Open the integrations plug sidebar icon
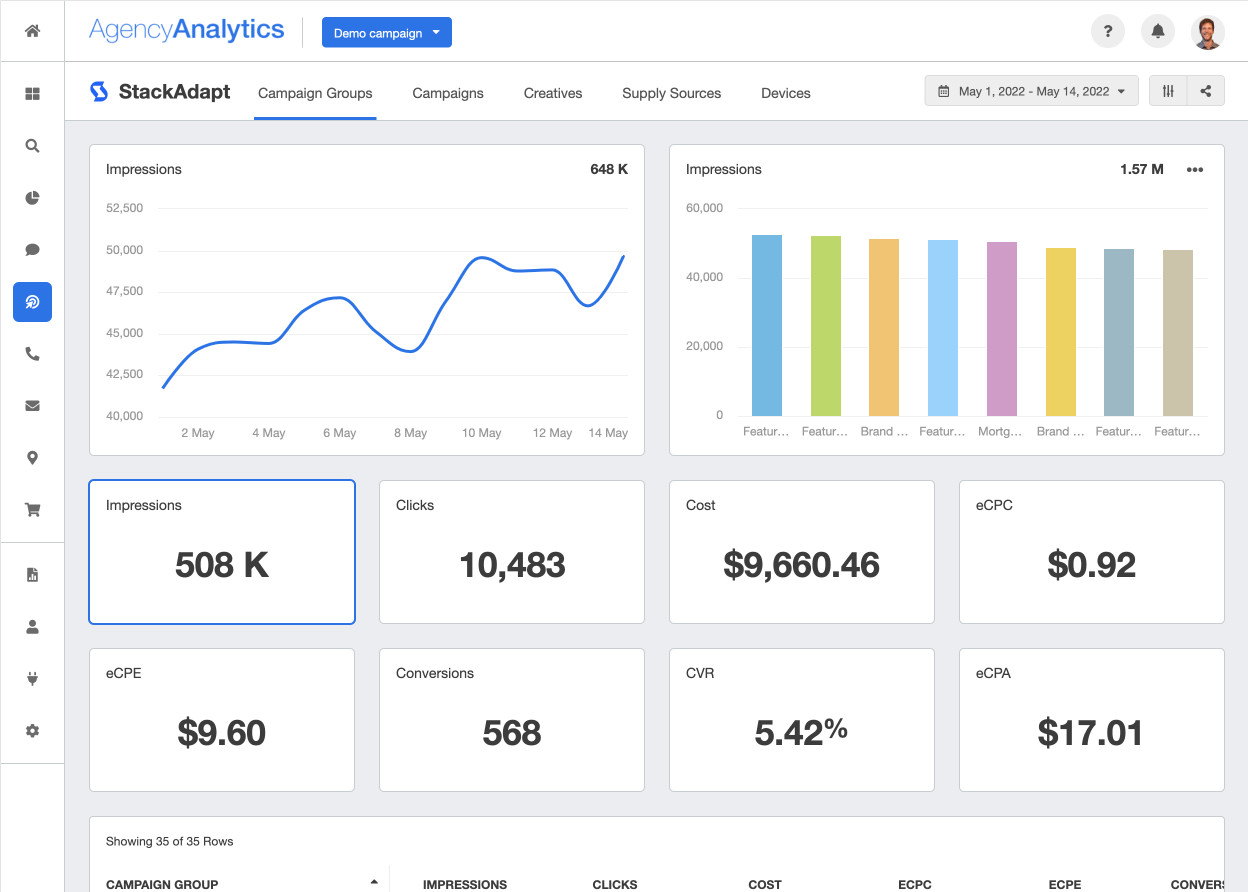 pos(32,678)
